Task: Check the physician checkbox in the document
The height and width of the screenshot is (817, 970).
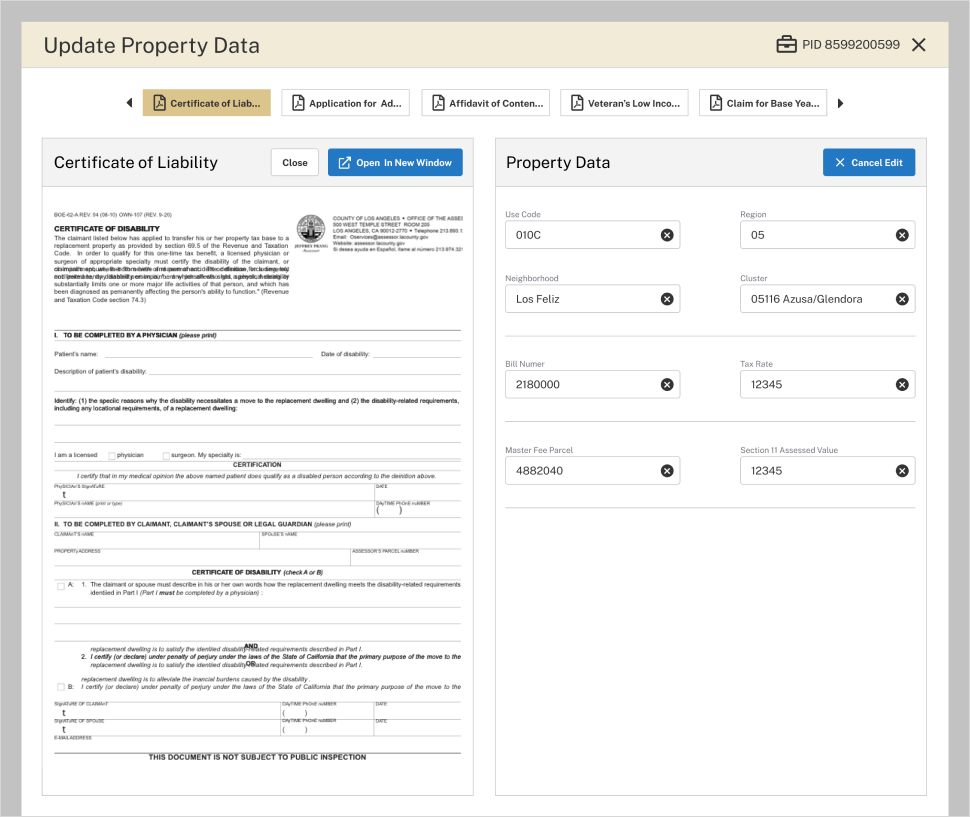Action: (112, 455)
